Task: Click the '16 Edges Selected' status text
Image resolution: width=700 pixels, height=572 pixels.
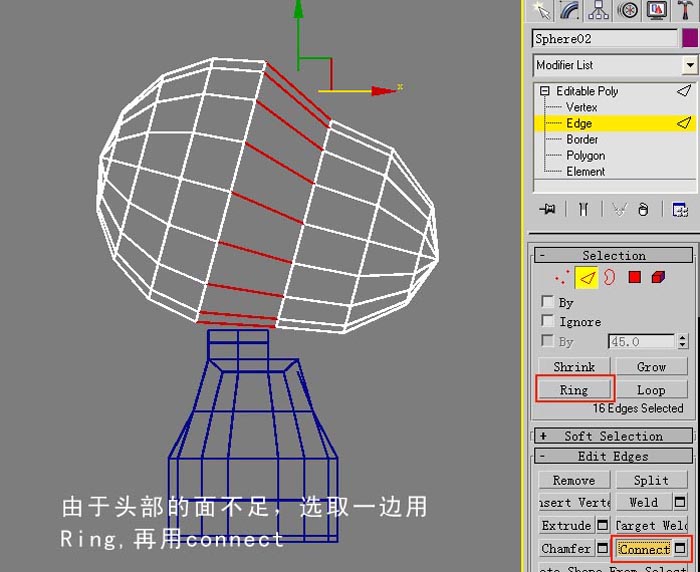Action: 638,408
